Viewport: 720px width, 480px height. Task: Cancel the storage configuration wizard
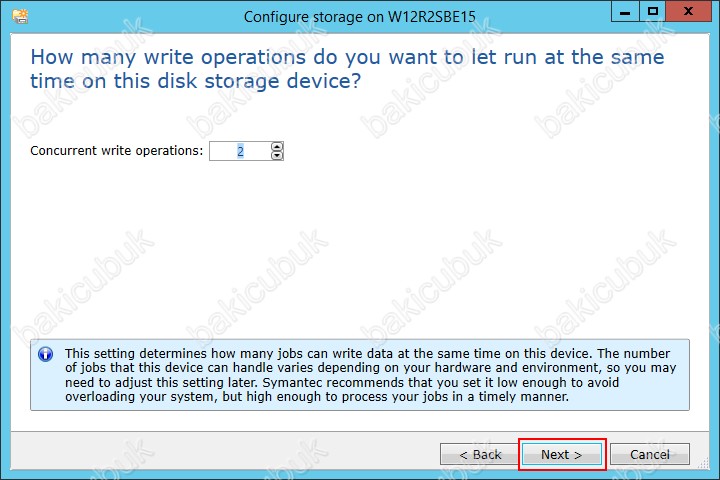(x=650, y=454)
